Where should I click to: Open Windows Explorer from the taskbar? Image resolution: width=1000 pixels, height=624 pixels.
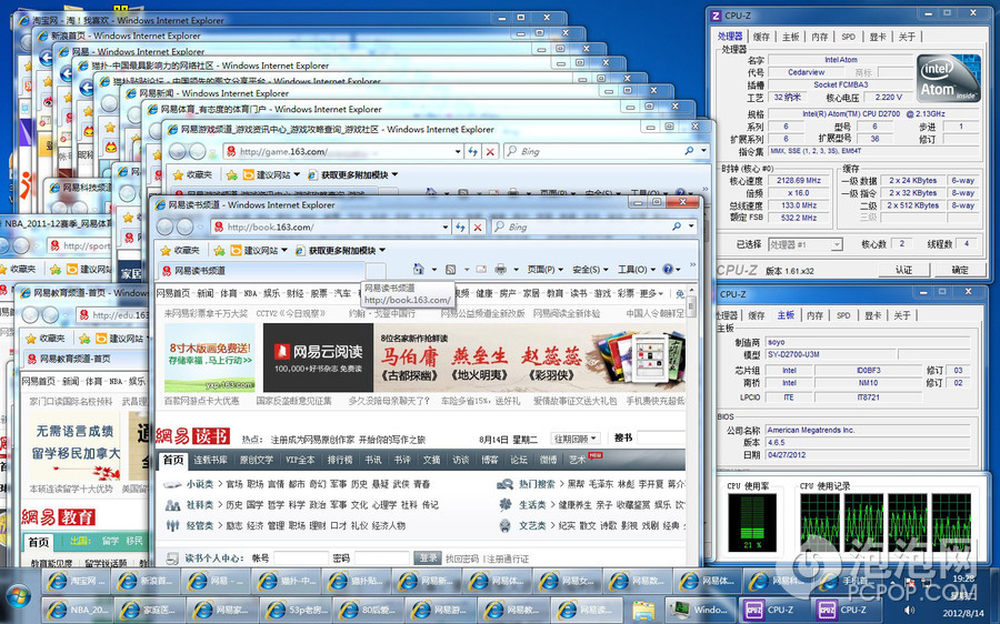[x=643, y=609]
